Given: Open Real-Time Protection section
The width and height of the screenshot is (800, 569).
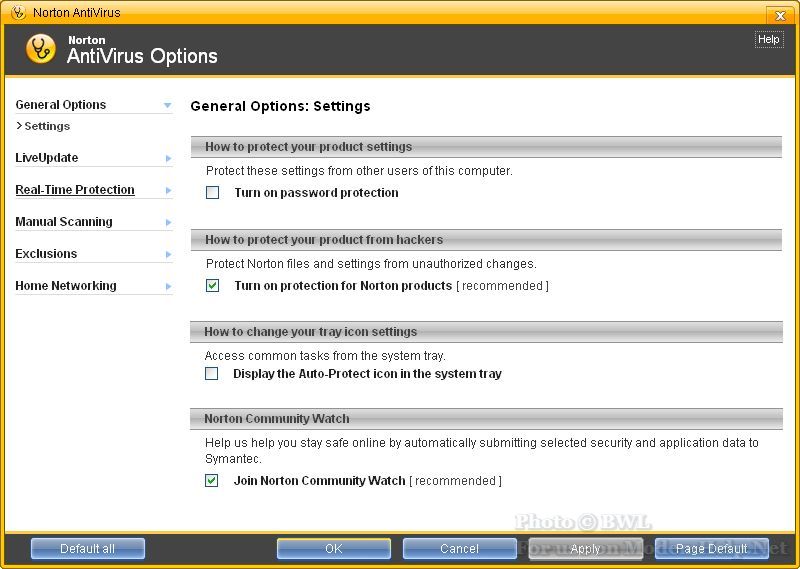Looking at the screenshot, I should pyautogui.click(x=75, y=189).
